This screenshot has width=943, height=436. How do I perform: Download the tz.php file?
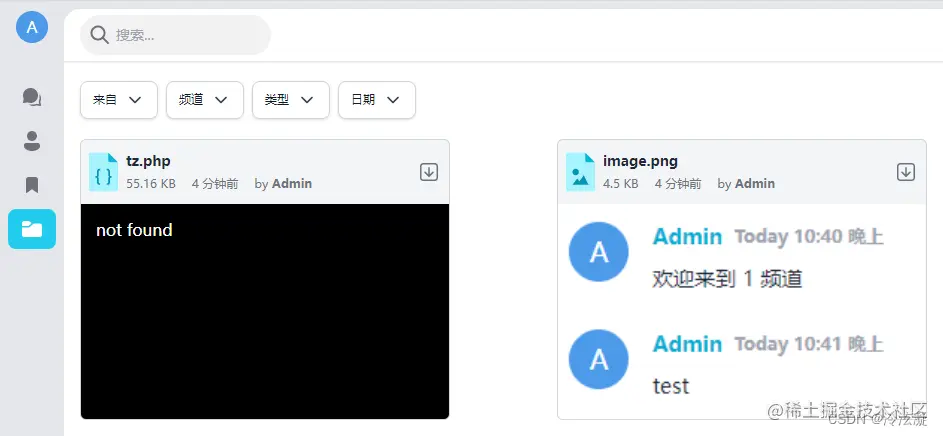[x=429, y=172]
